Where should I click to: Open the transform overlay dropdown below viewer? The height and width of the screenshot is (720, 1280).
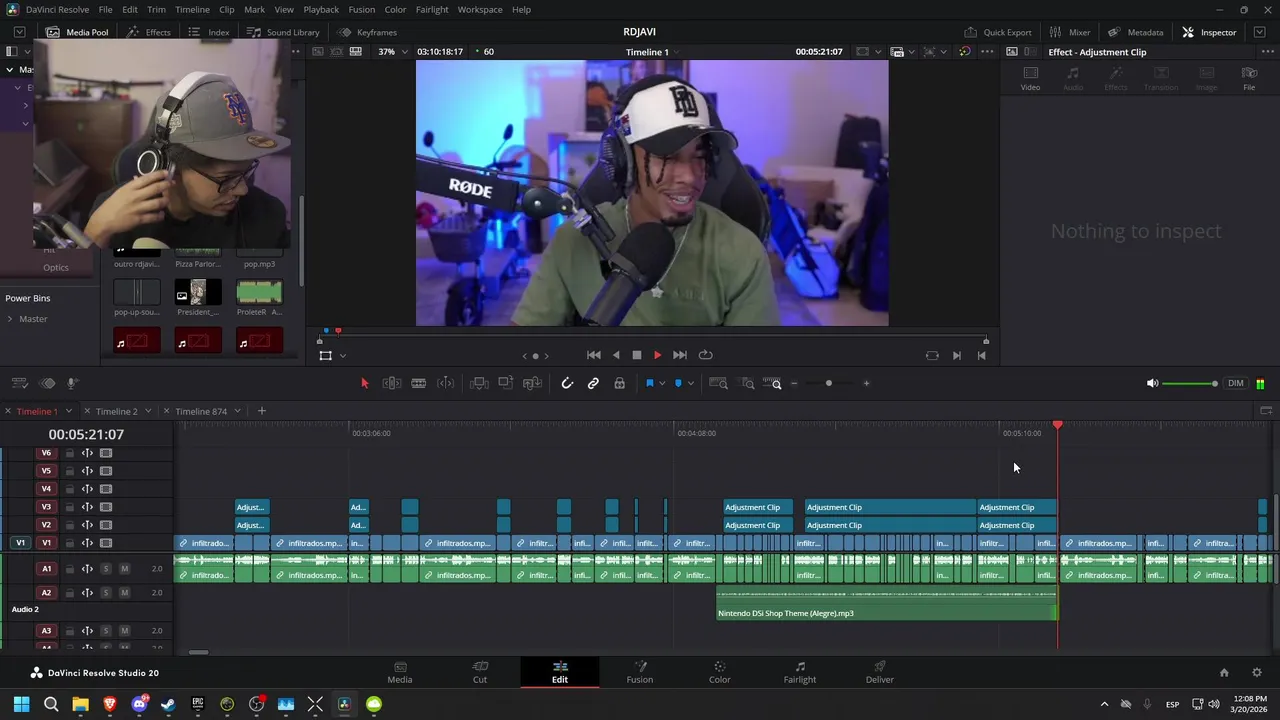342,355
